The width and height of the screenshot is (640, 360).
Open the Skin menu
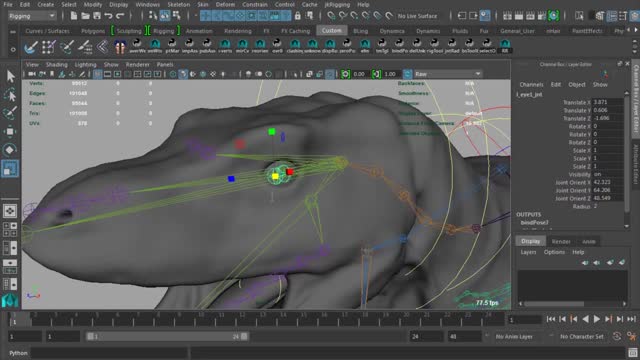202,4
